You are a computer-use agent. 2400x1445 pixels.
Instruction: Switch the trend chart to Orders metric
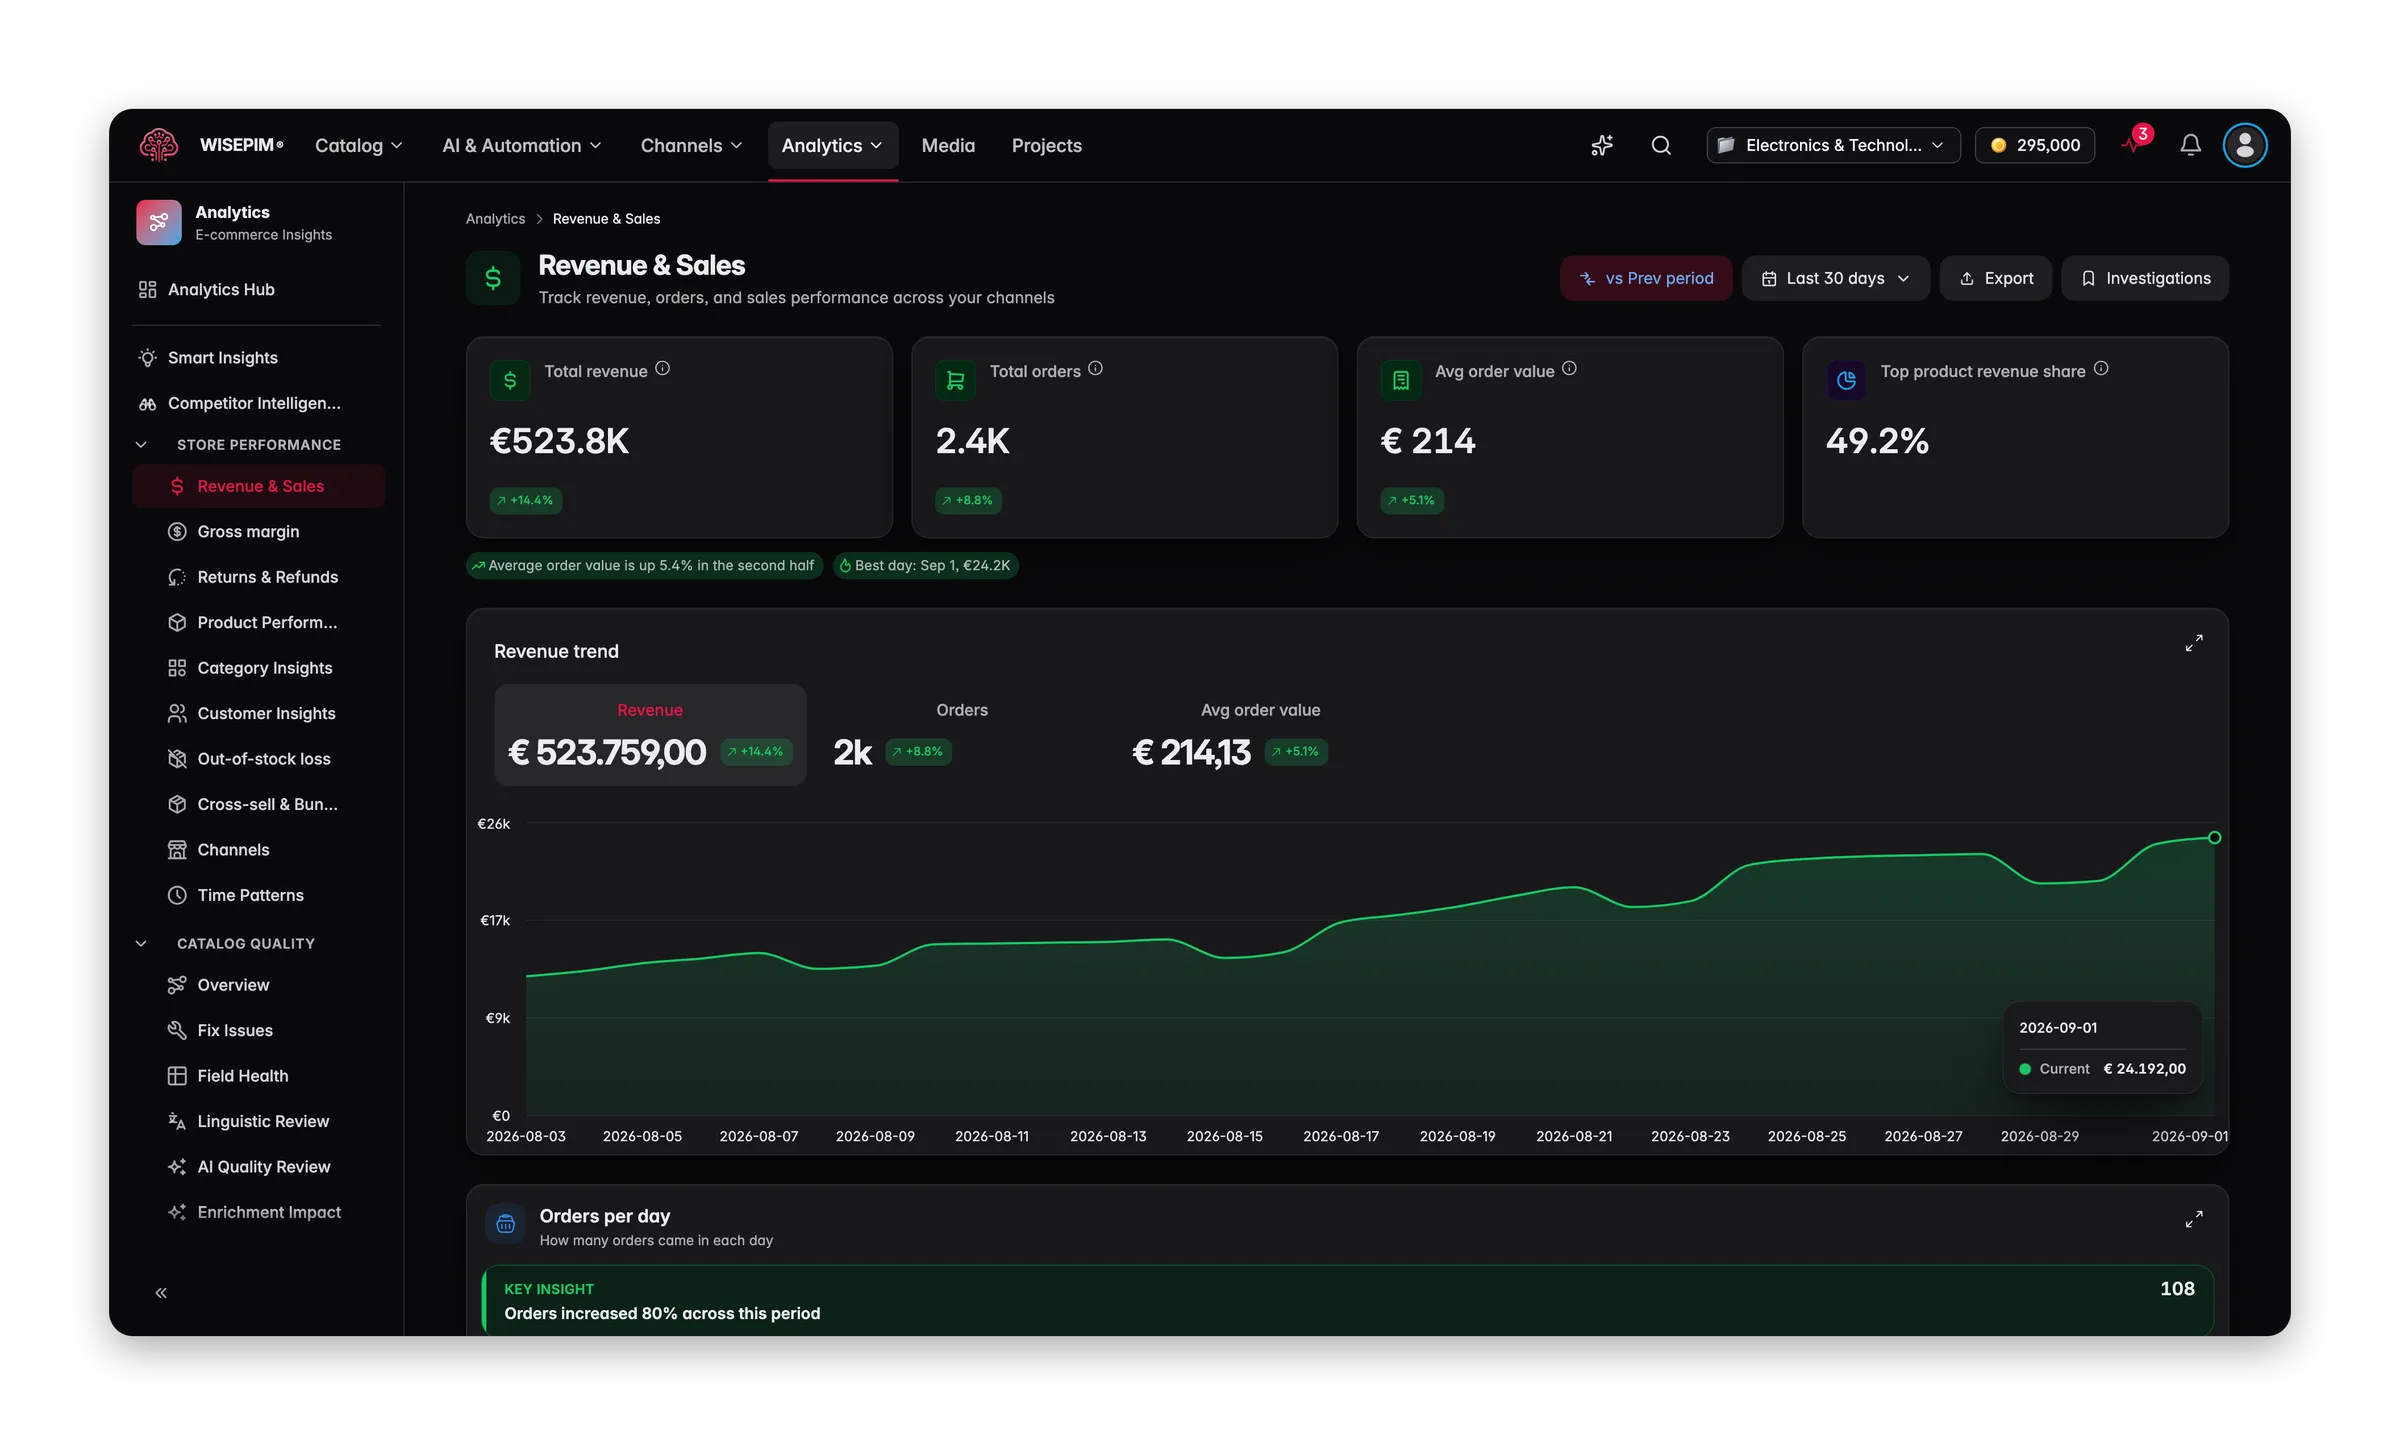coord(961,734)
